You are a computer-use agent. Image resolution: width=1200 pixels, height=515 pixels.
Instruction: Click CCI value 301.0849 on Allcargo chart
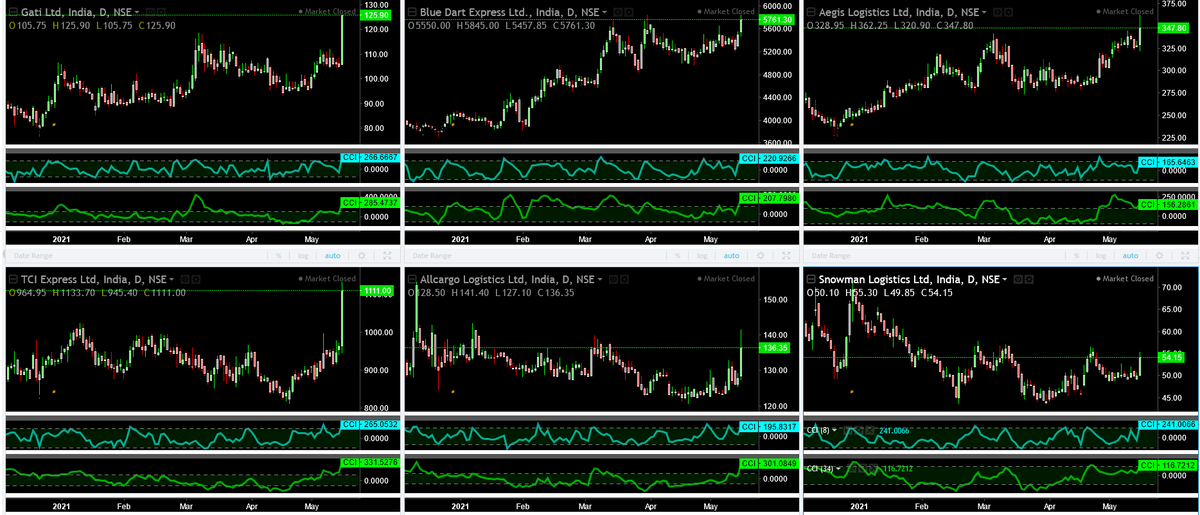(x=779, y=462)
